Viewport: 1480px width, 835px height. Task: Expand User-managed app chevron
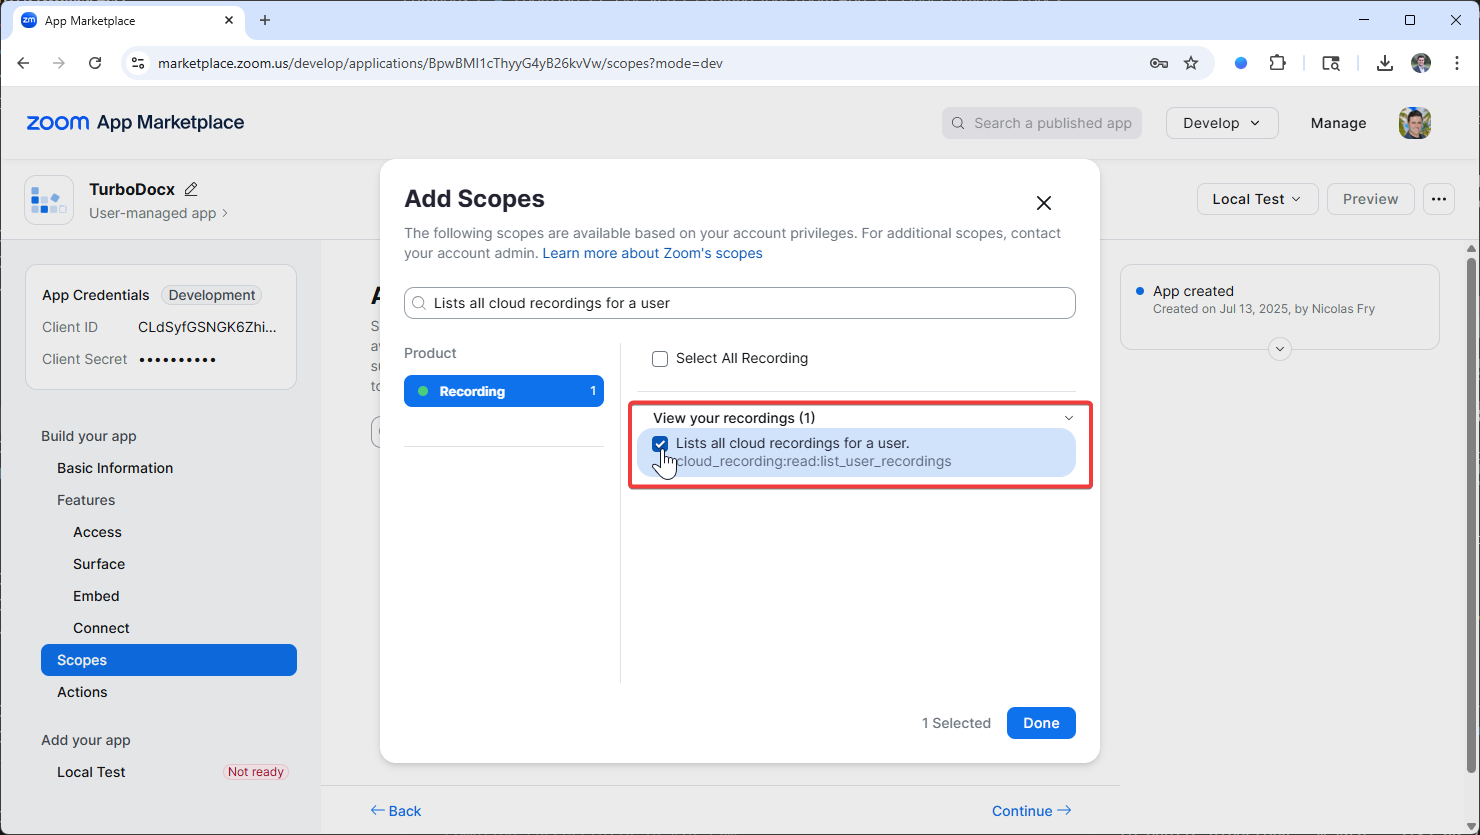pyautogui.click(x=225, y=213)
